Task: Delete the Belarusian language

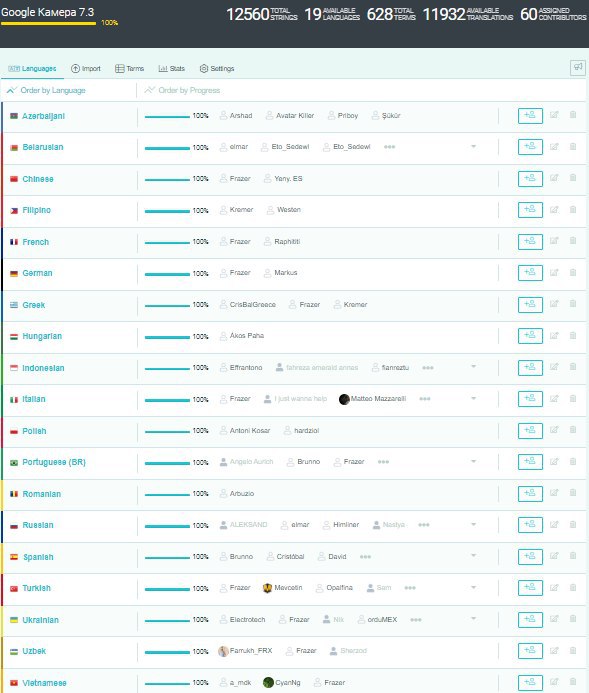Action: 573,146
